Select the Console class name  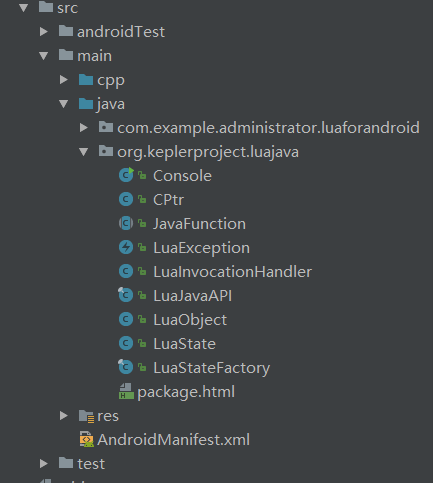pos(182,176)
